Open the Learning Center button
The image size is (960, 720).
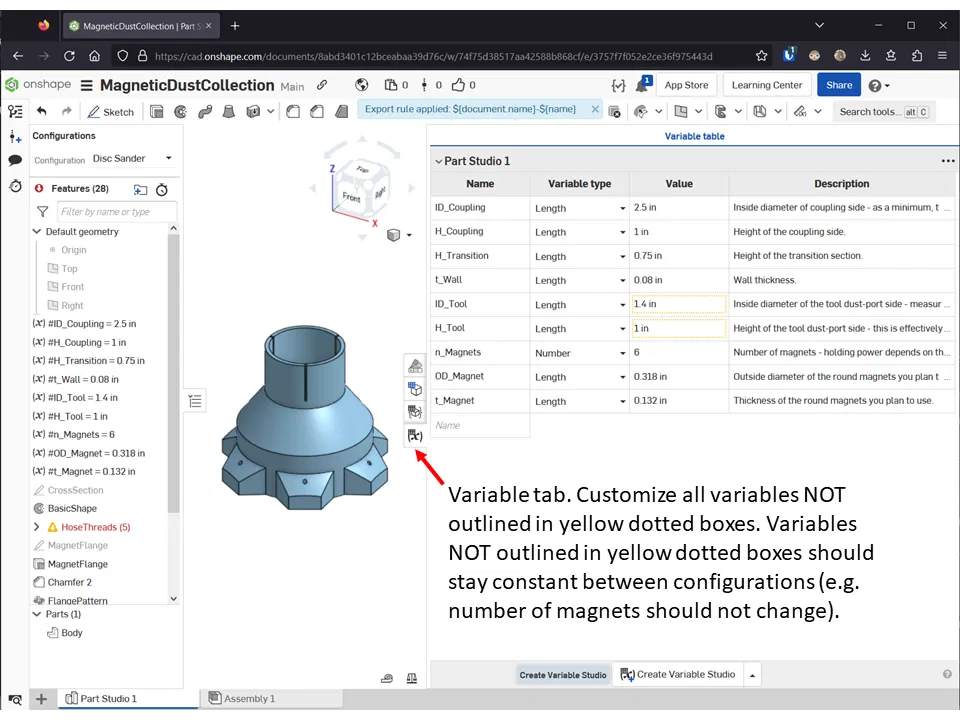[x=766, y=86]
